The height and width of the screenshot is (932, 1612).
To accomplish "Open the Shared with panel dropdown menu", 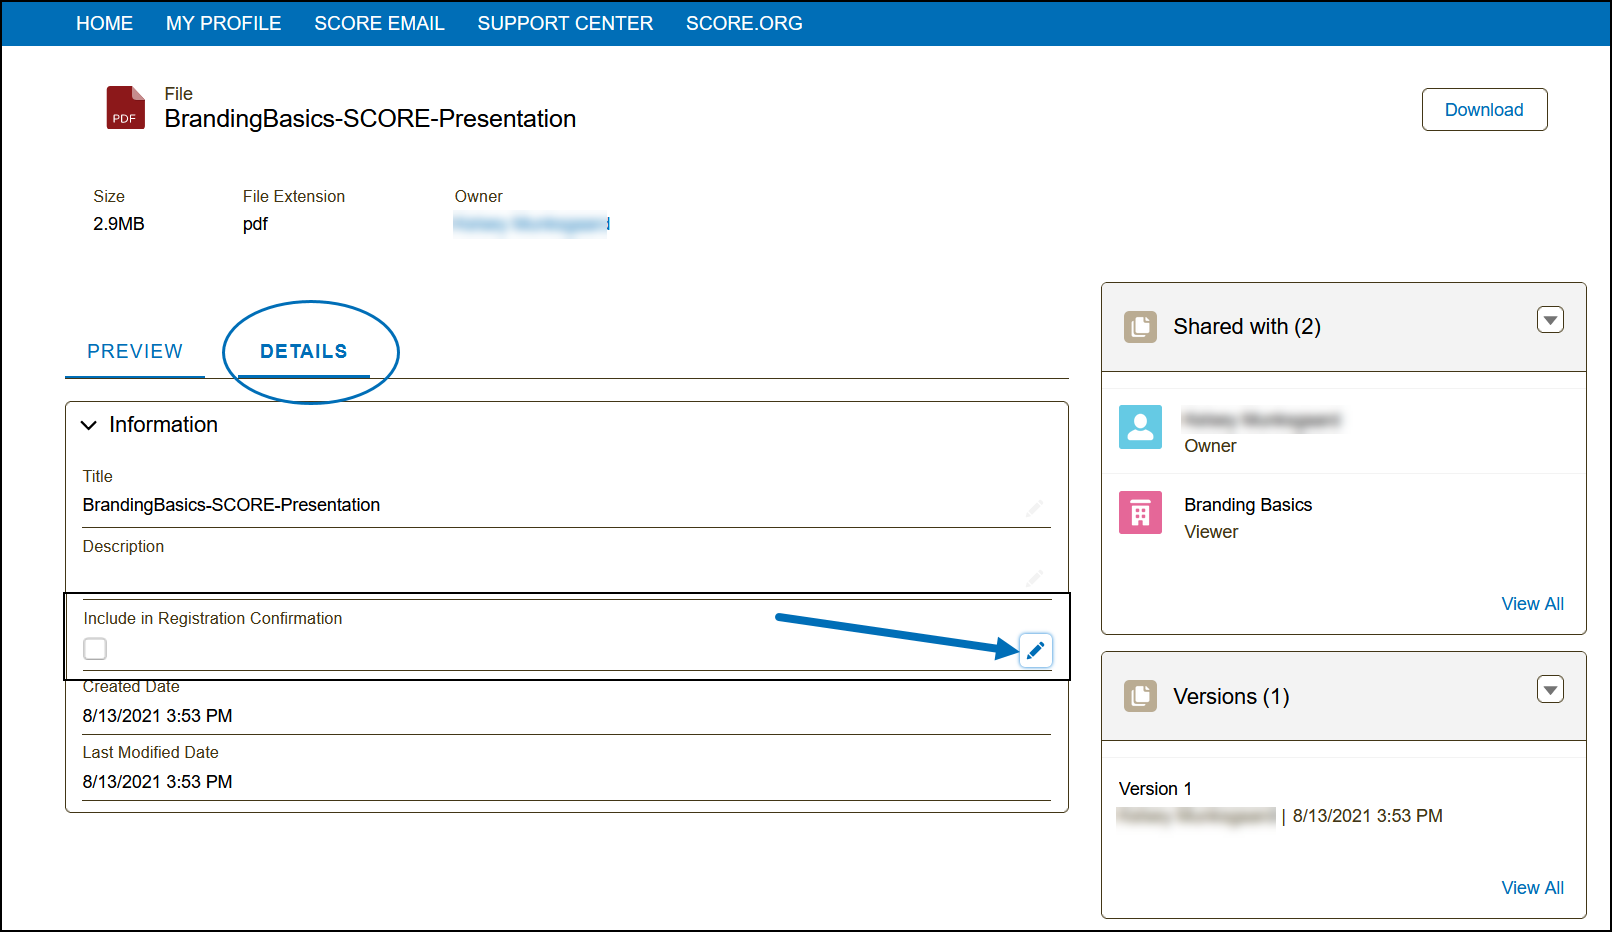I will point(1549,320).
